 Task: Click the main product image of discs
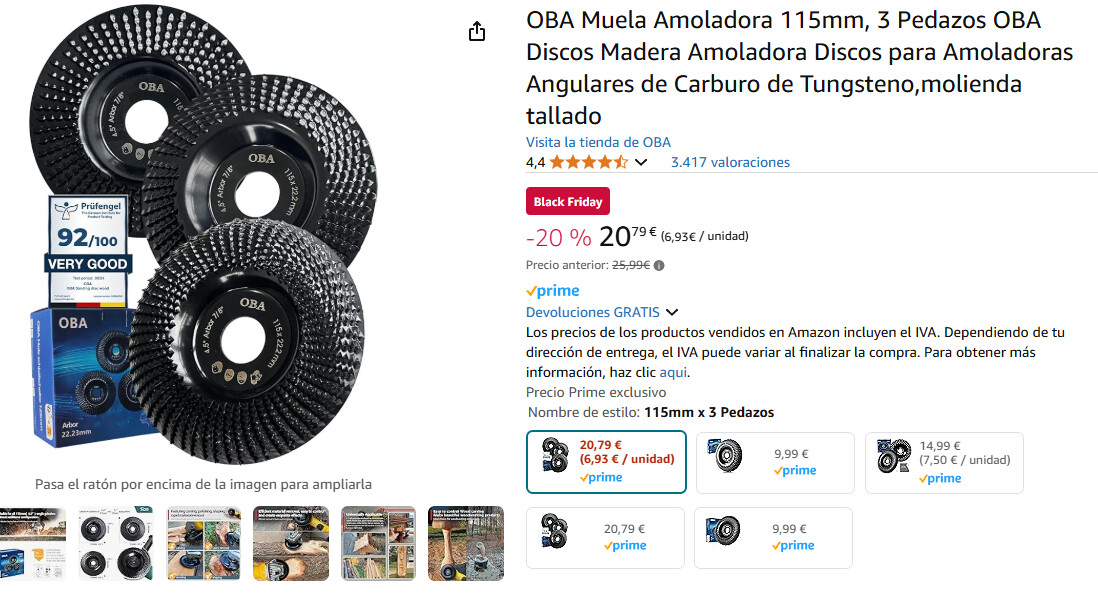203,235
